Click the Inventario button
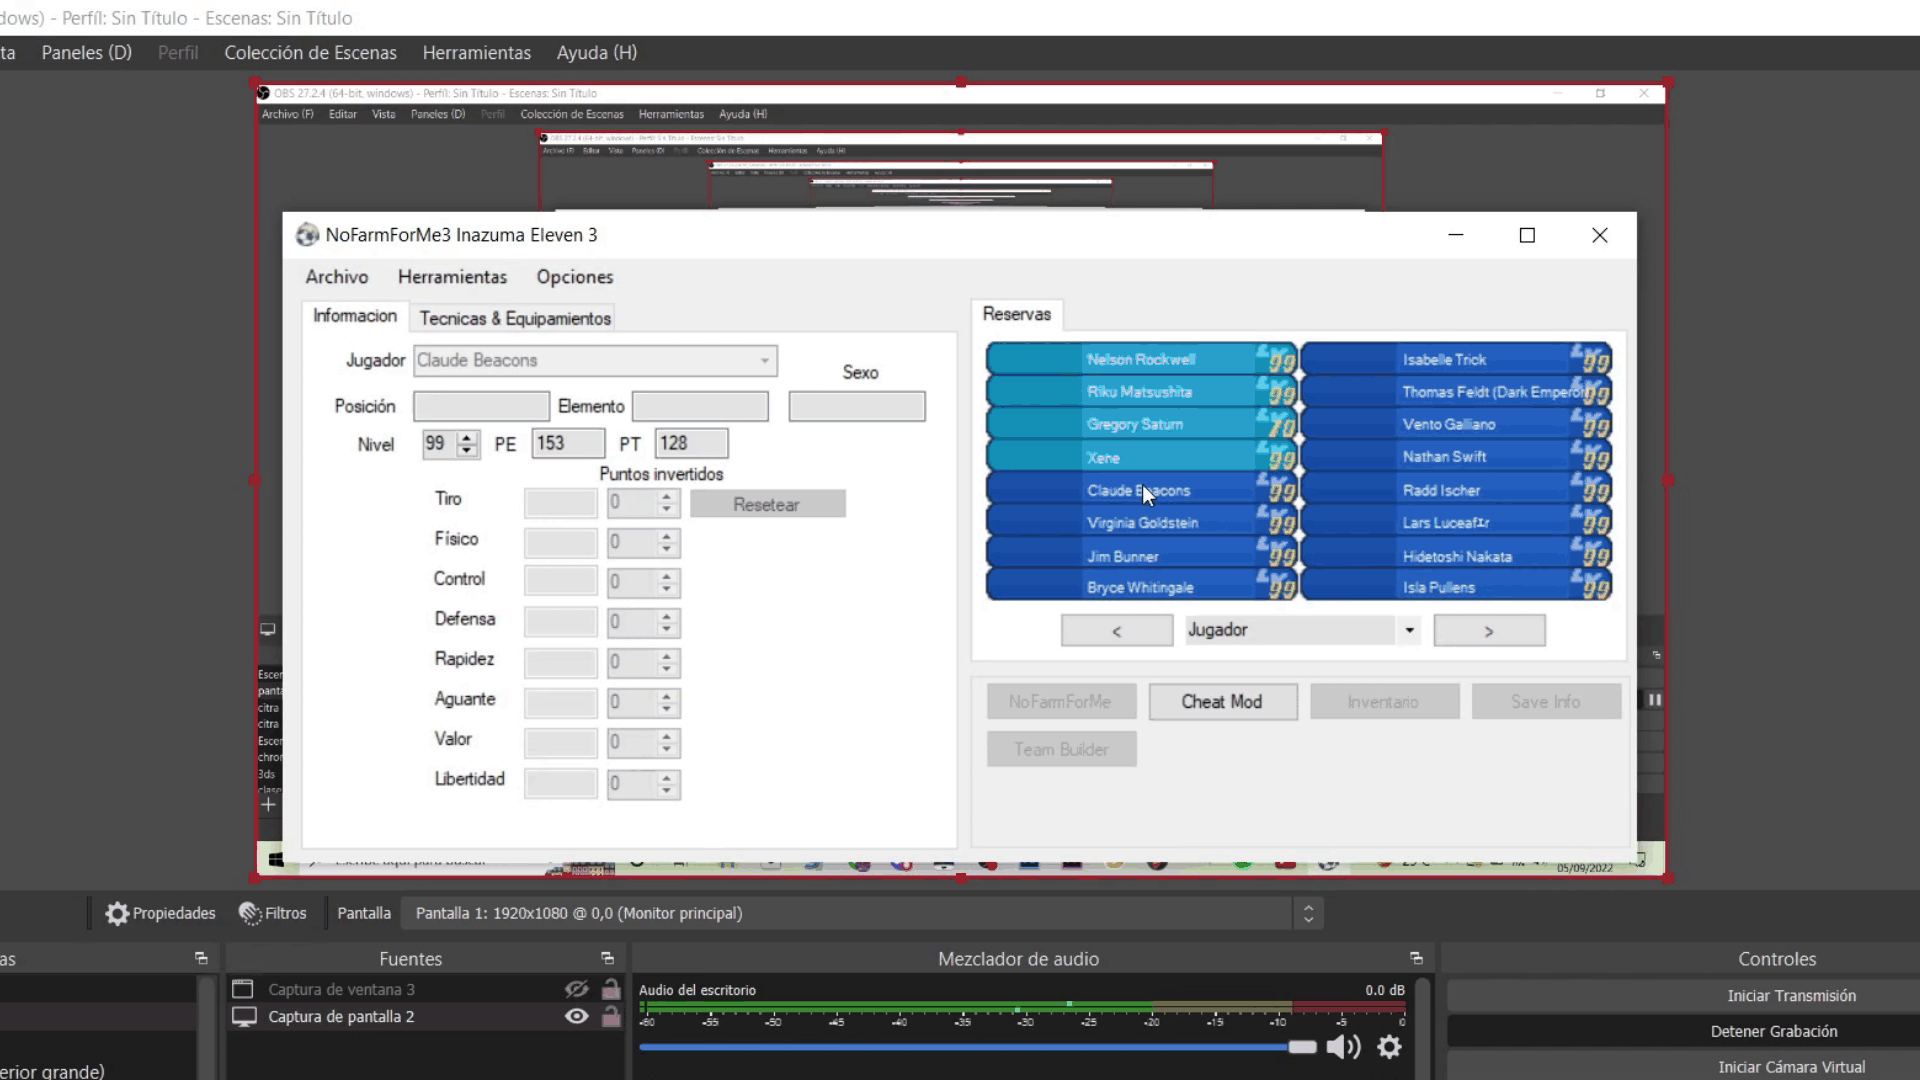 pos(1384,702)
